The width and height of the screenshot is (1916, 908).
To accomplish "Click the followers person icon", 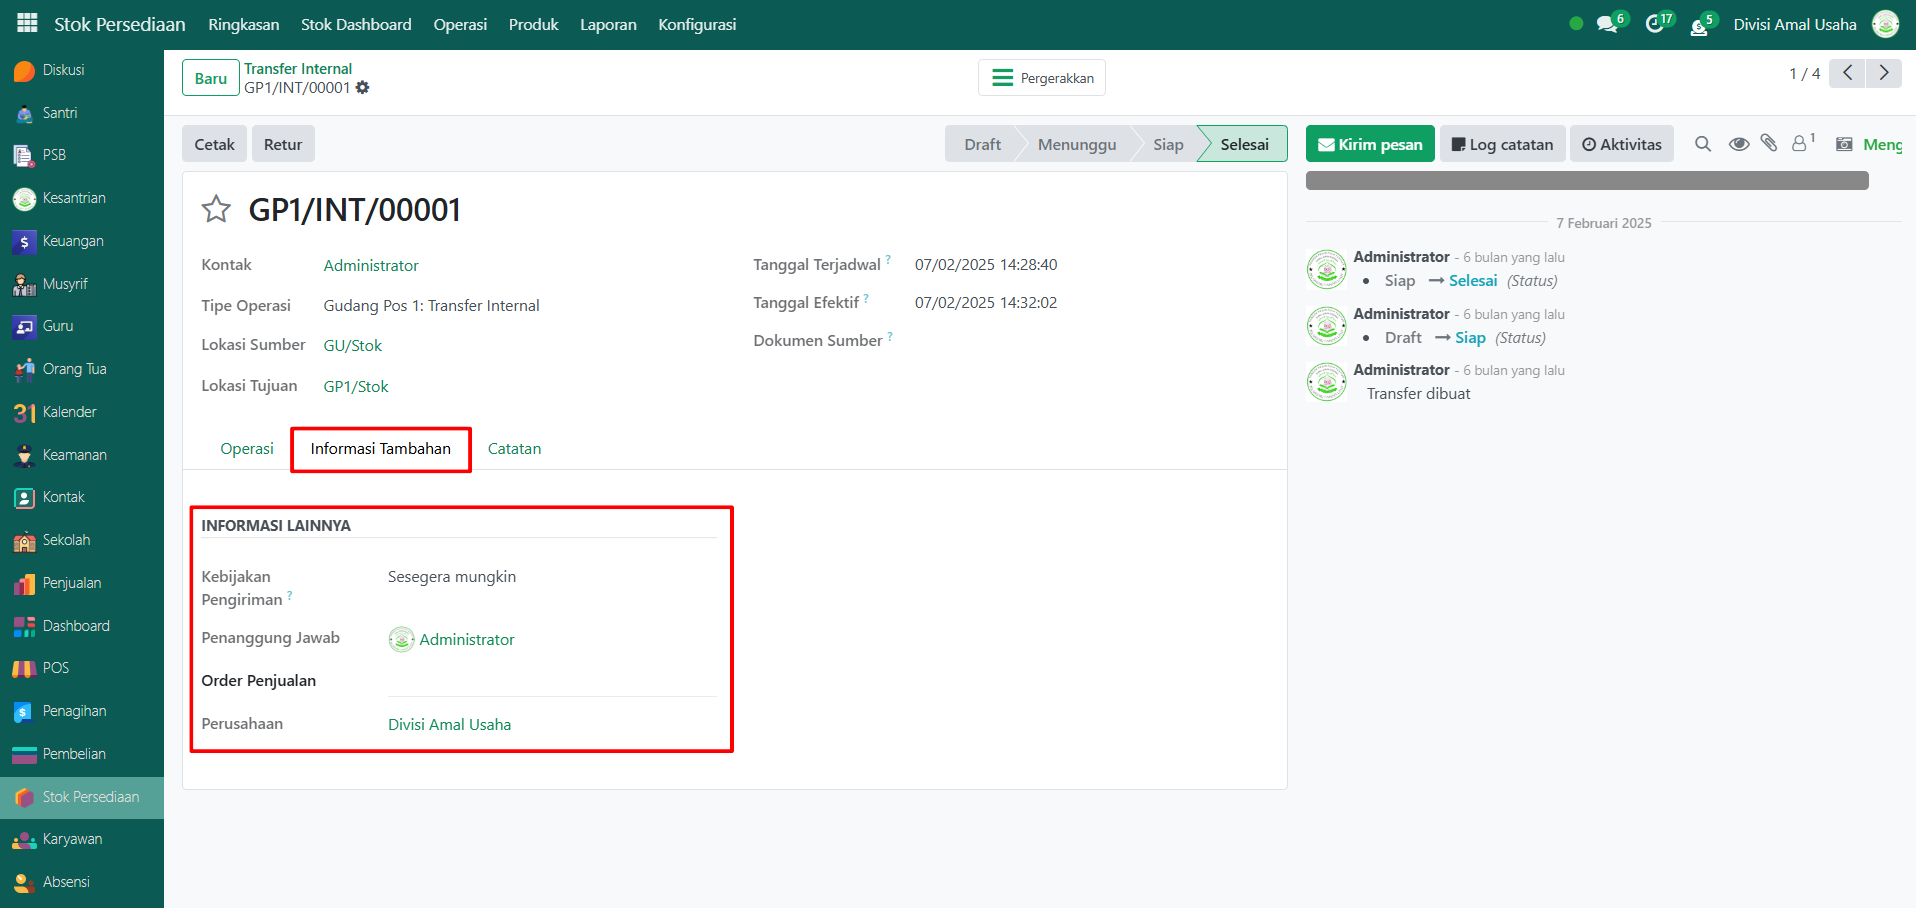I will point(1800,144).
